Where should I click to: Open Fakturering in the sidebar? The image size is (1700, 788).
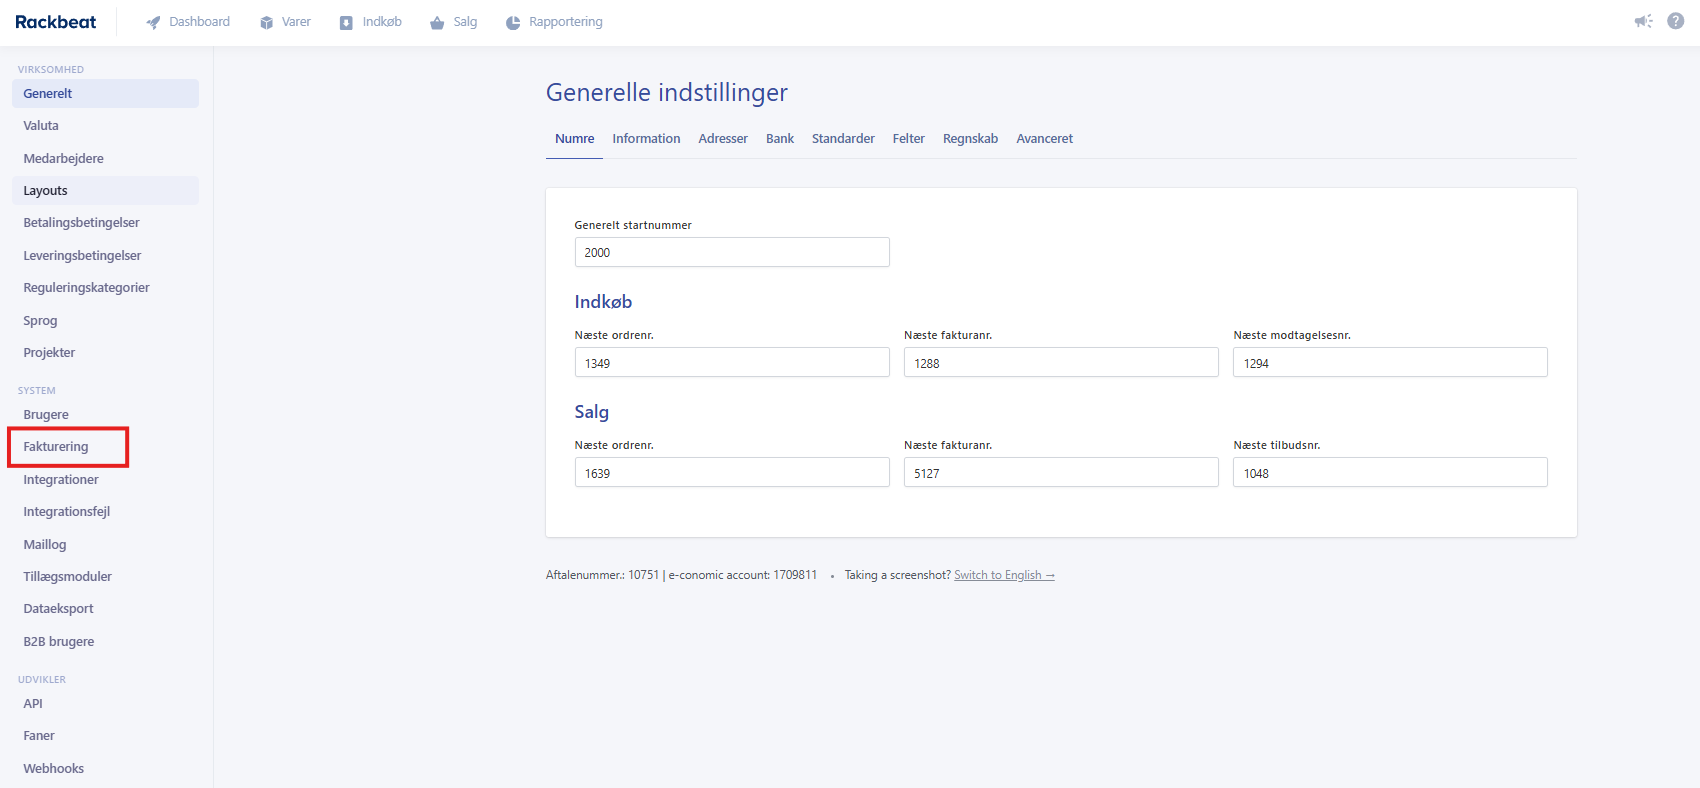pyautogui.click(x=56, y=447)
